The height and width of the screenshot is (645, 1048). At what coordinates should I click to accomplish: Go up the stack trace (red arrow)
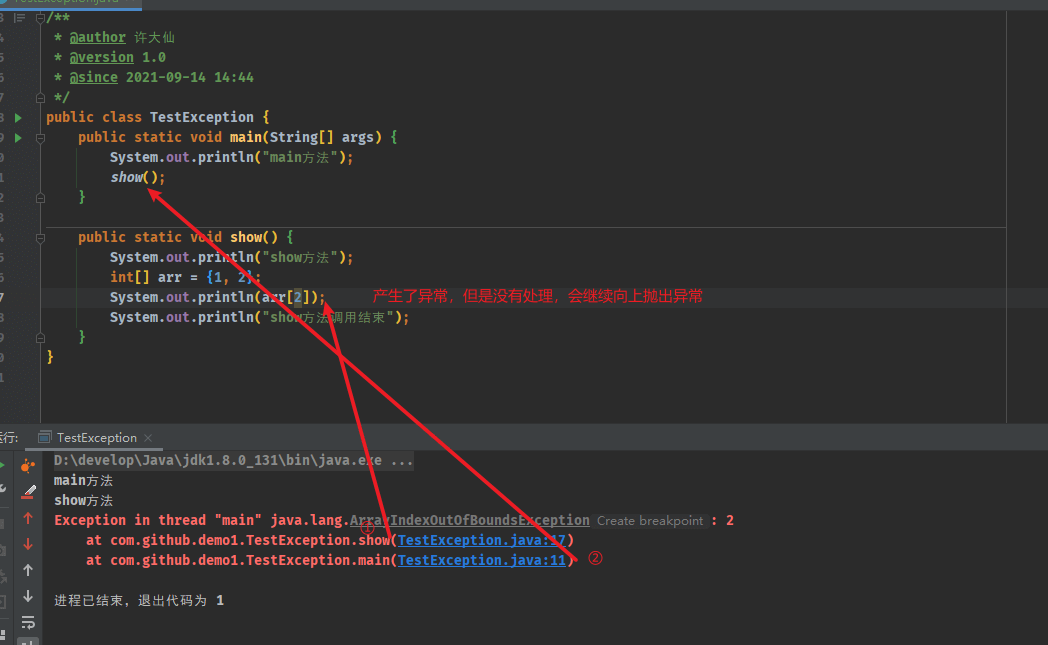[x=28, y=518]
